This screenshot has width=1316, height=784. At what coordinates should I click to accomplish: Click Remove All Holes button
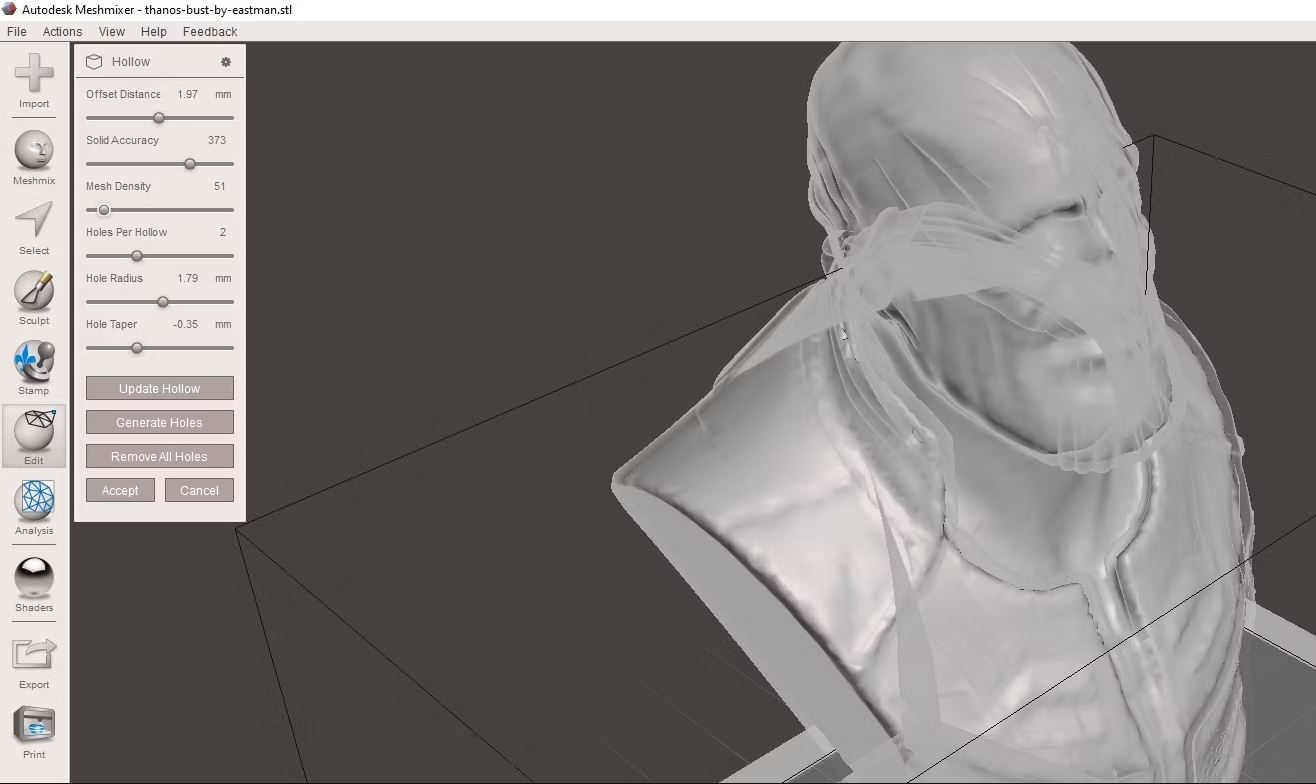click(160, 456)
